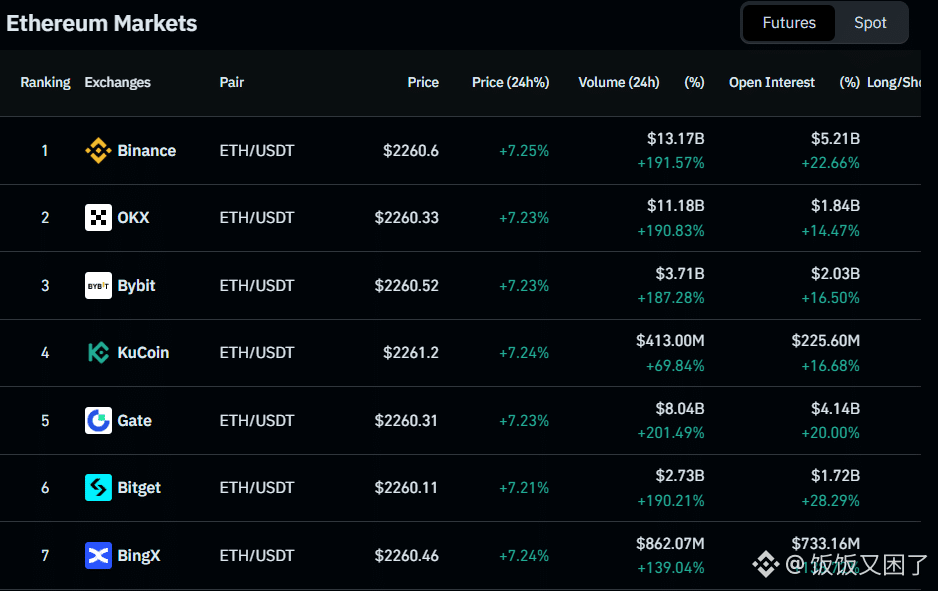Switch to the Futures tab
Viewport: 938px width, 591px height.
click(789, 23)
